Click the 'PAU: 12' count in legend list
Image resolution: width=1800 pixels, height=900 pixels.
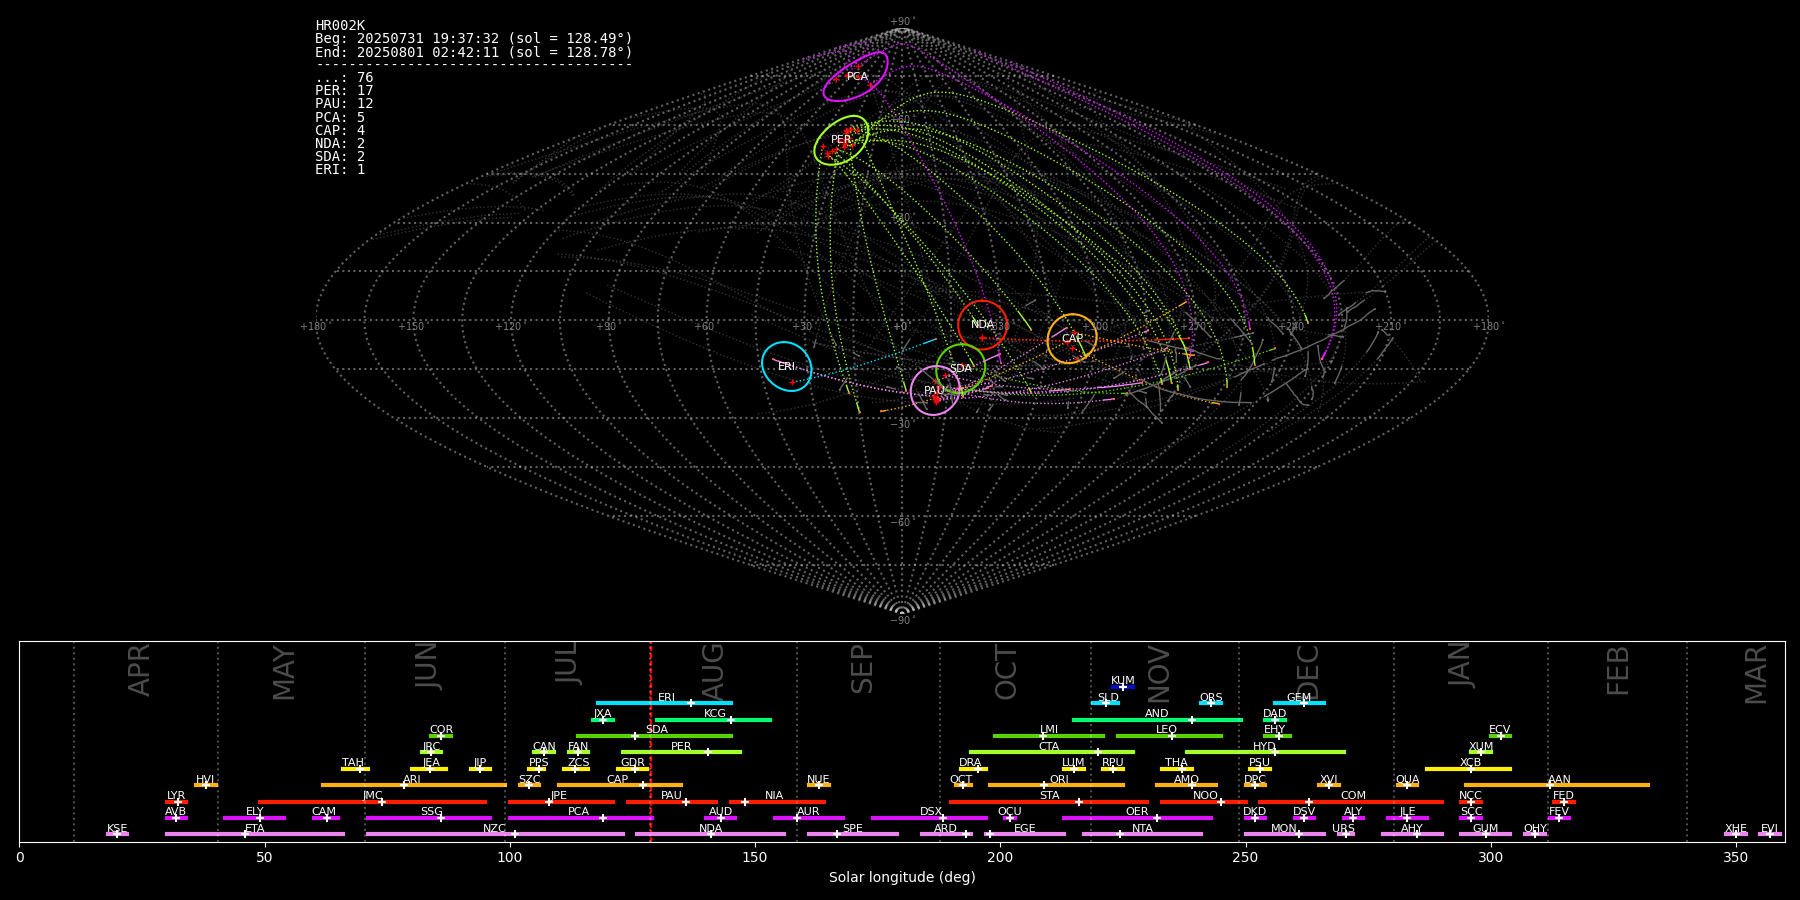pyautogui.click(x=344, y=104)
